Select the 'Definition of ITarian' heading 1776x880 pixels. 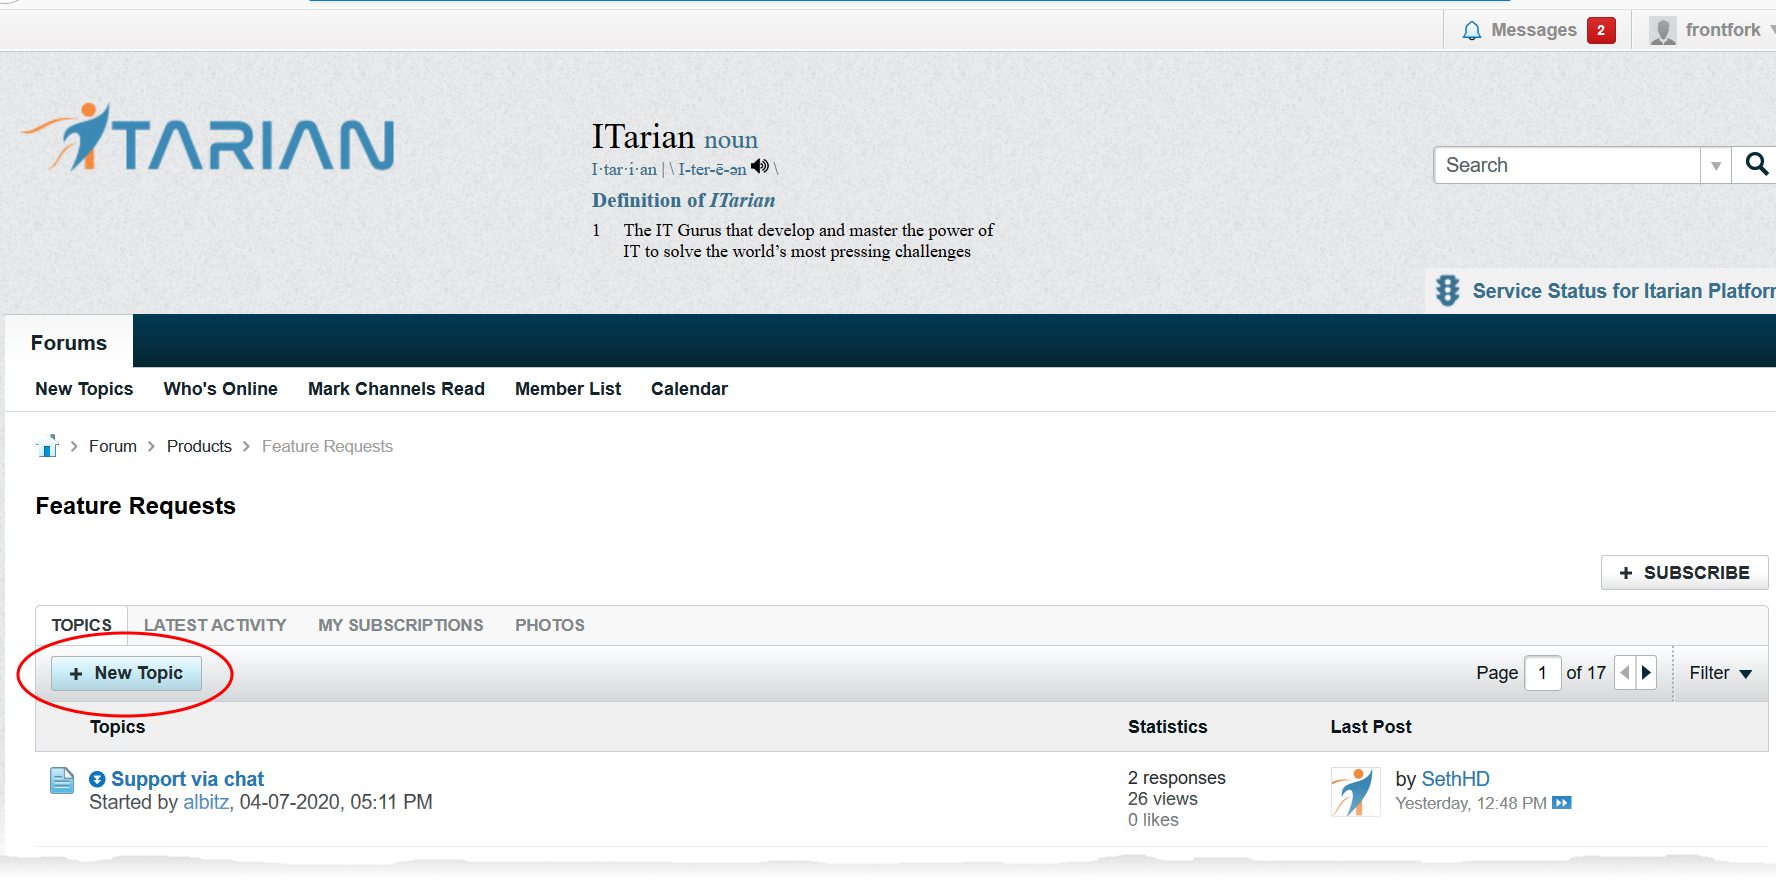pyautogui.click(x=683, y=200)
